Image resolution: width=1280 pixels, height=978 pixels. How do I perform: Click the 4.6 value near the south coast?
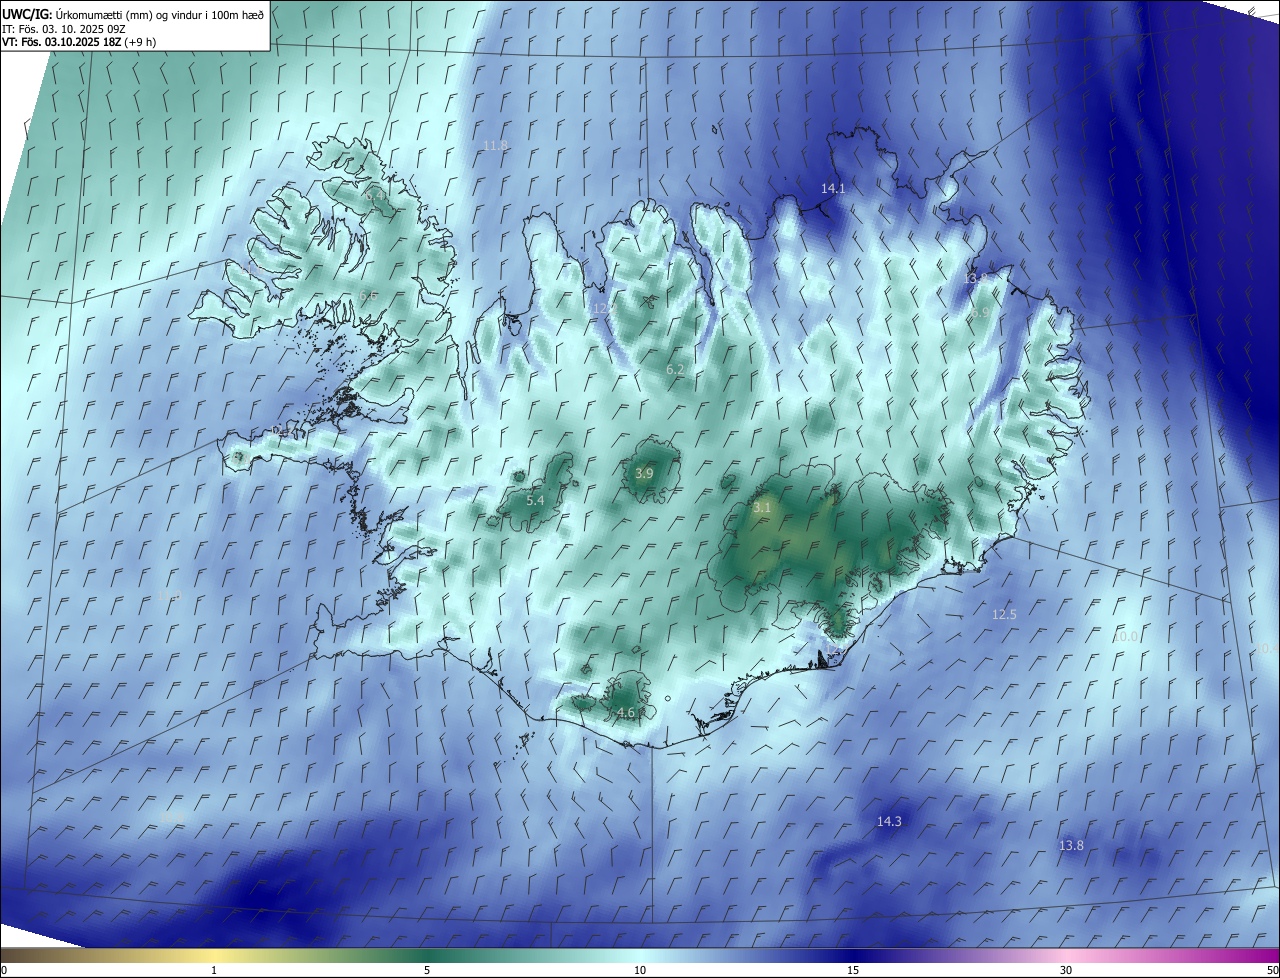point(626,713)
